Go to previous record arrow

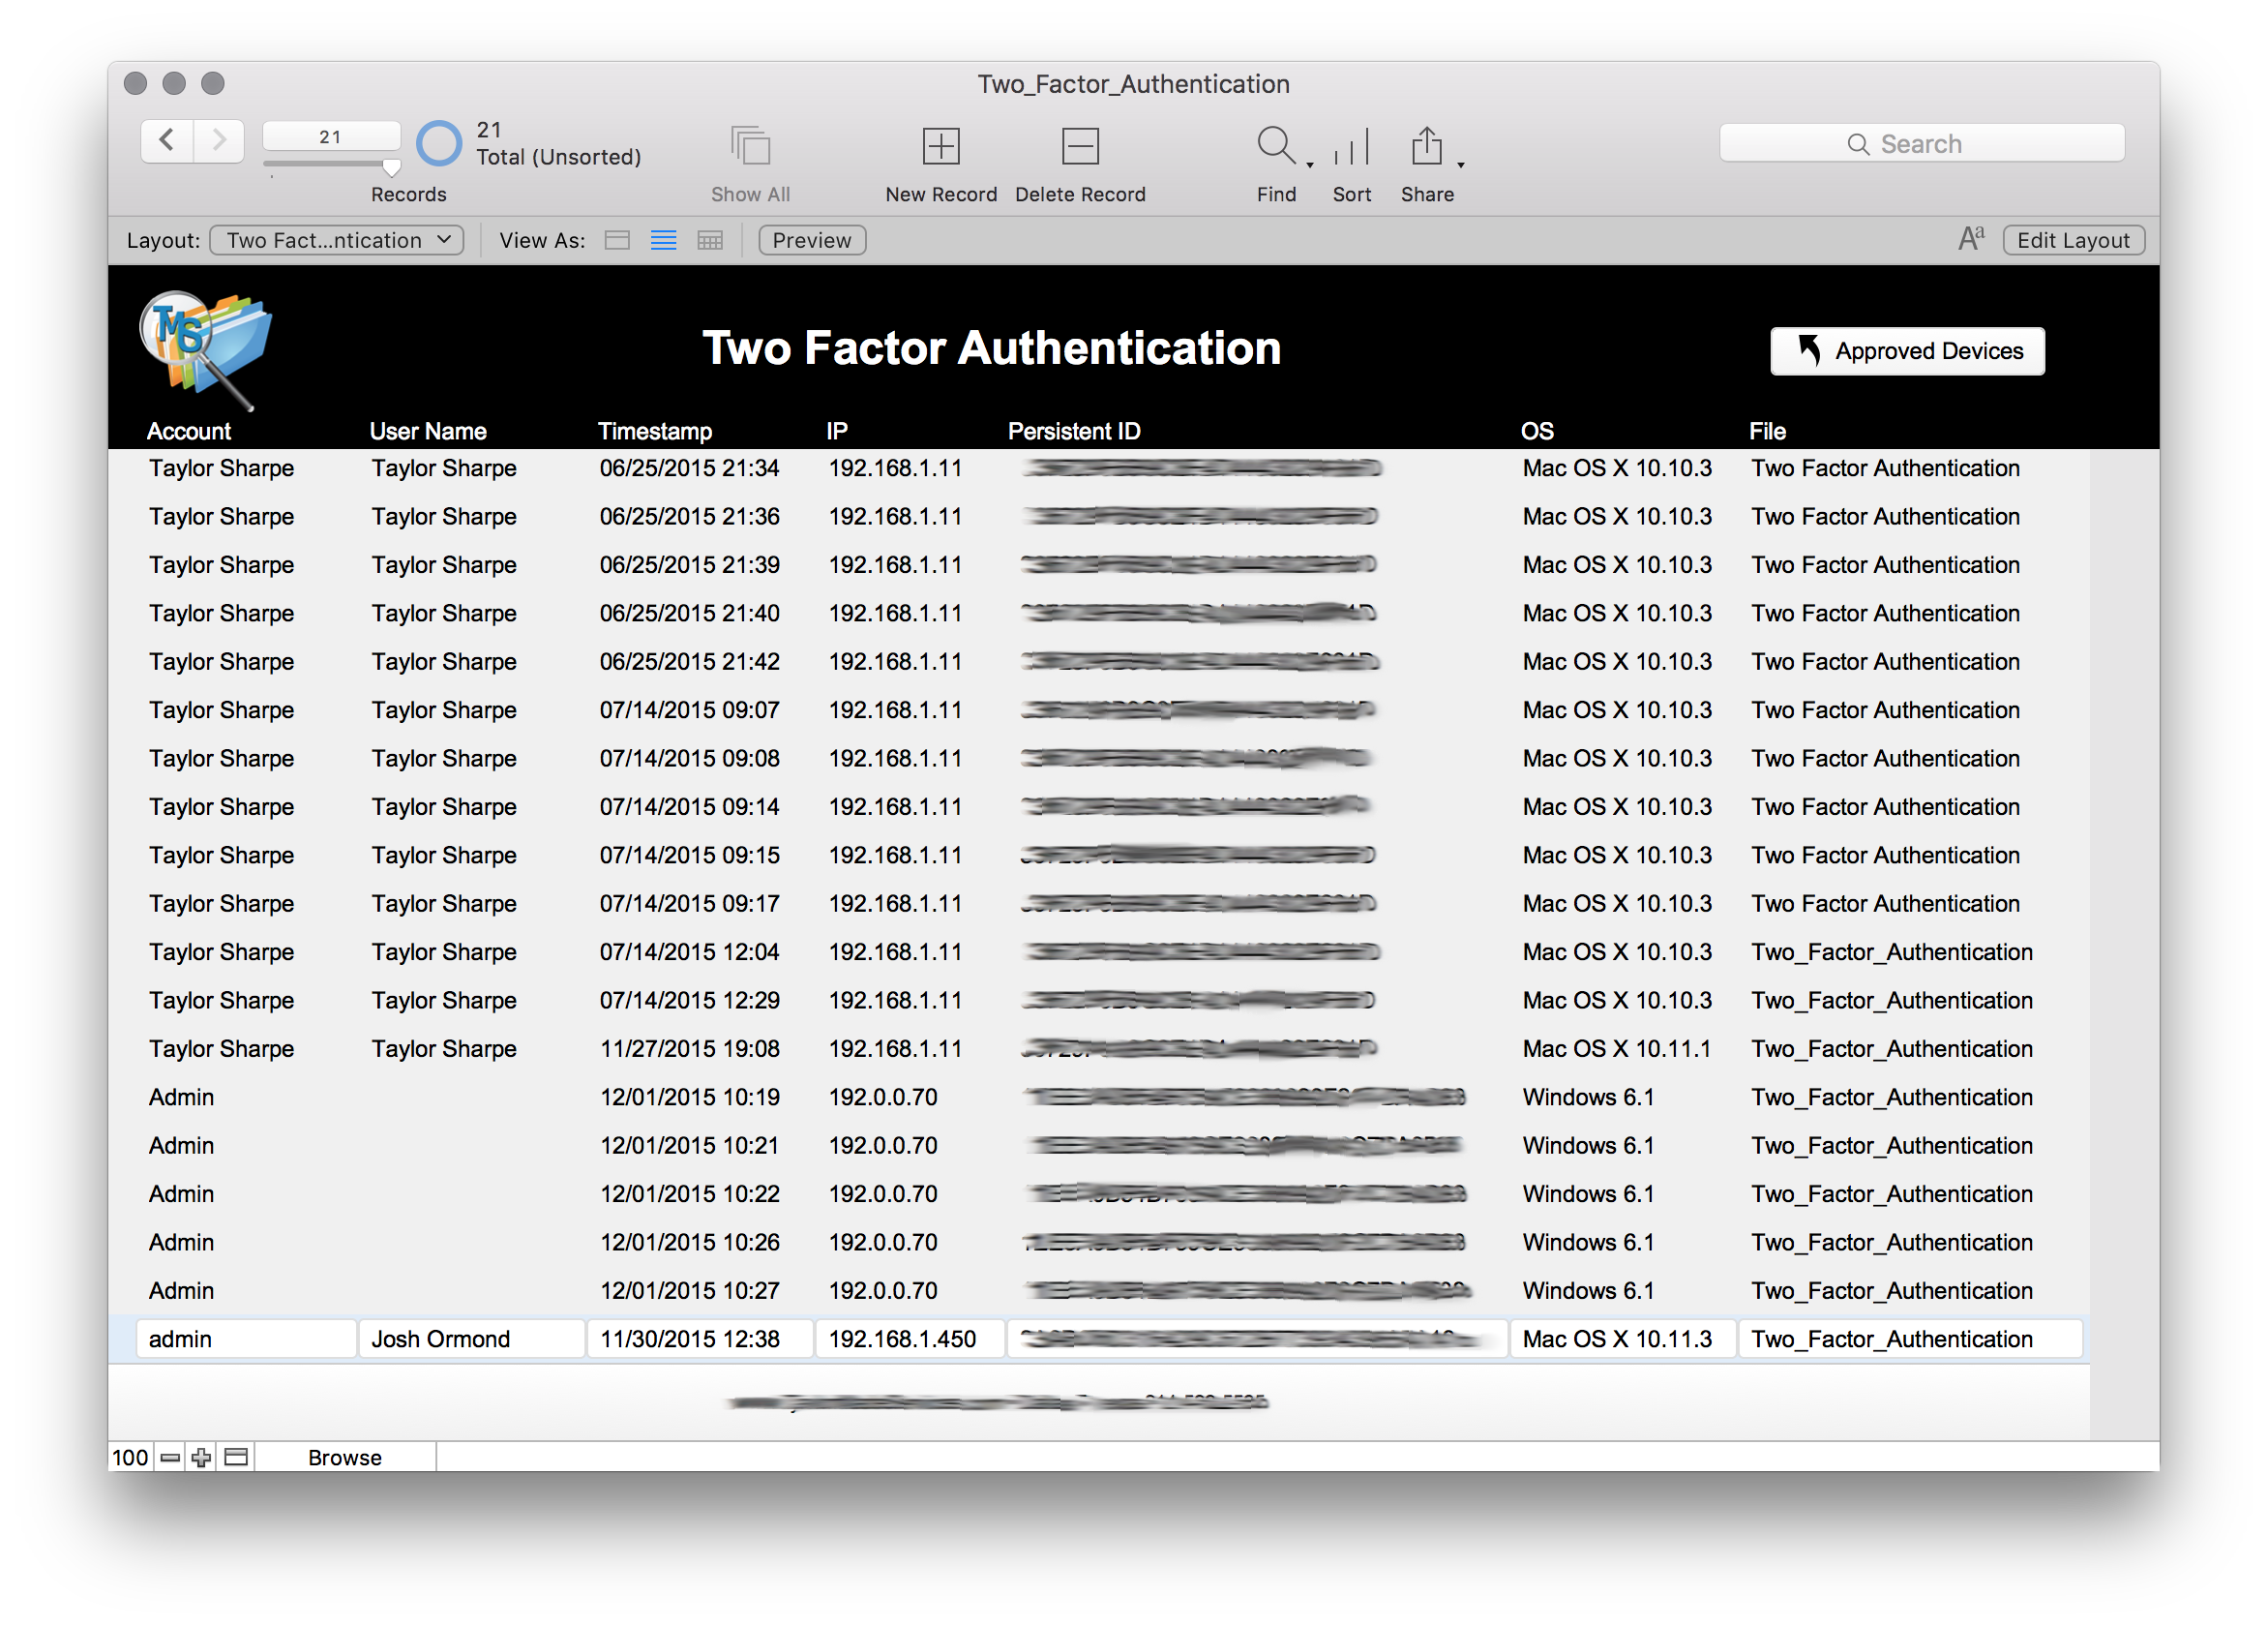167,140
